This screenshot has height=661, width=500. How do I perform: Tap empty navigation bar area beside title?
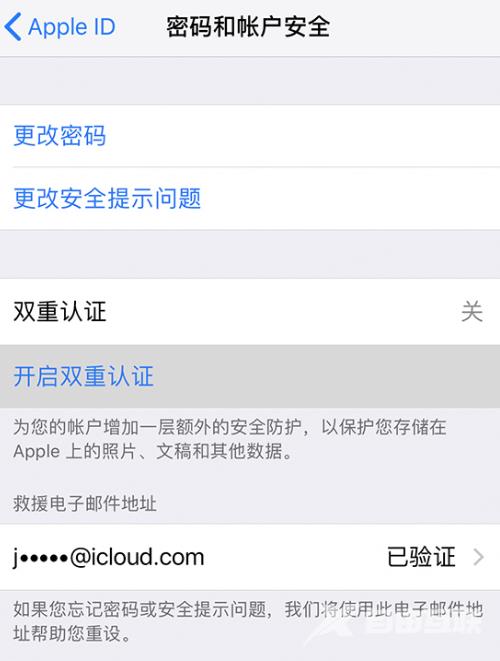tap(415, 27)
